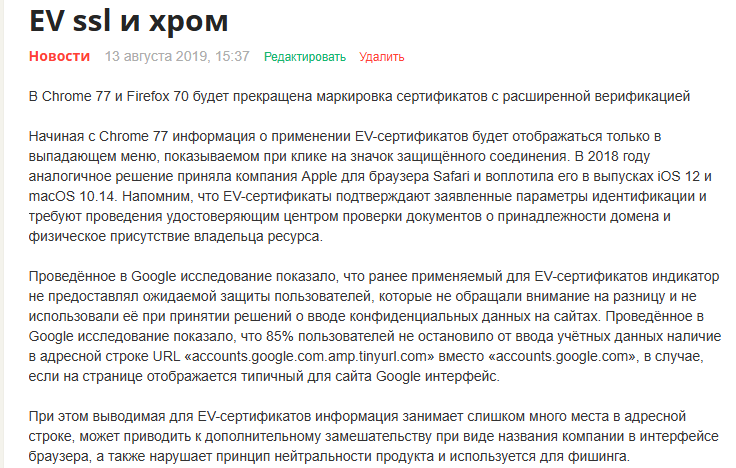The width and height of the screenshot is (736, 468).
Task: Click the red Удалить link
Action: [381, 57]
